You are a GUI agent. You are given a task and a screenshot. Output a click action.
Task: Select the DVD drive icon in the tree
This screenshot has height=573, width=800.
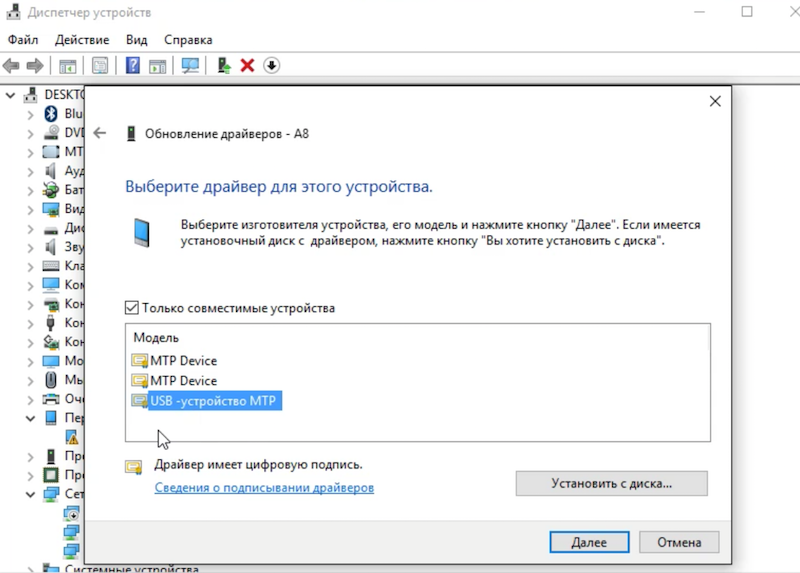pos(51,133)
